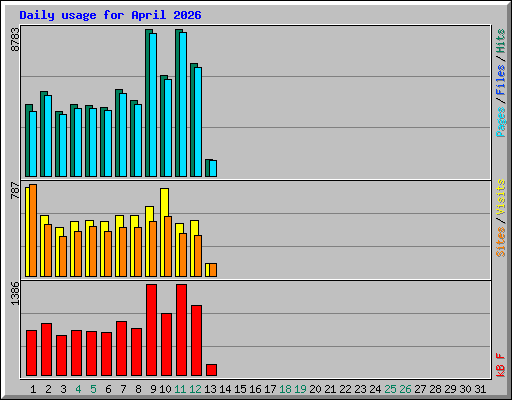Click day label 24 on the x-axis
This screenshot has width=512, height=400.
(x=375, y=389)
